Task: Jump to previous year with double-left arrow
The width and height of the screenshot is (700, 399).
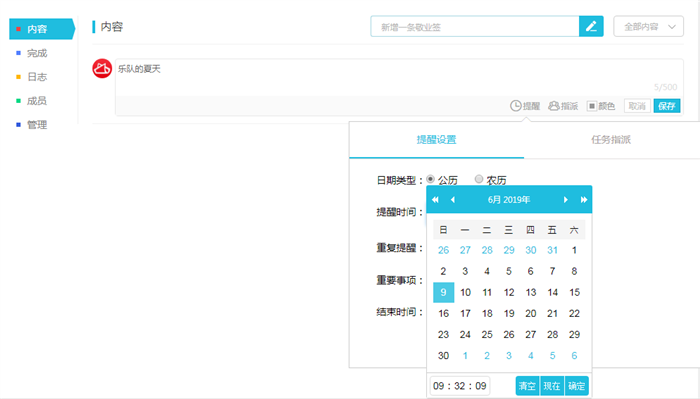Action: 435,200
